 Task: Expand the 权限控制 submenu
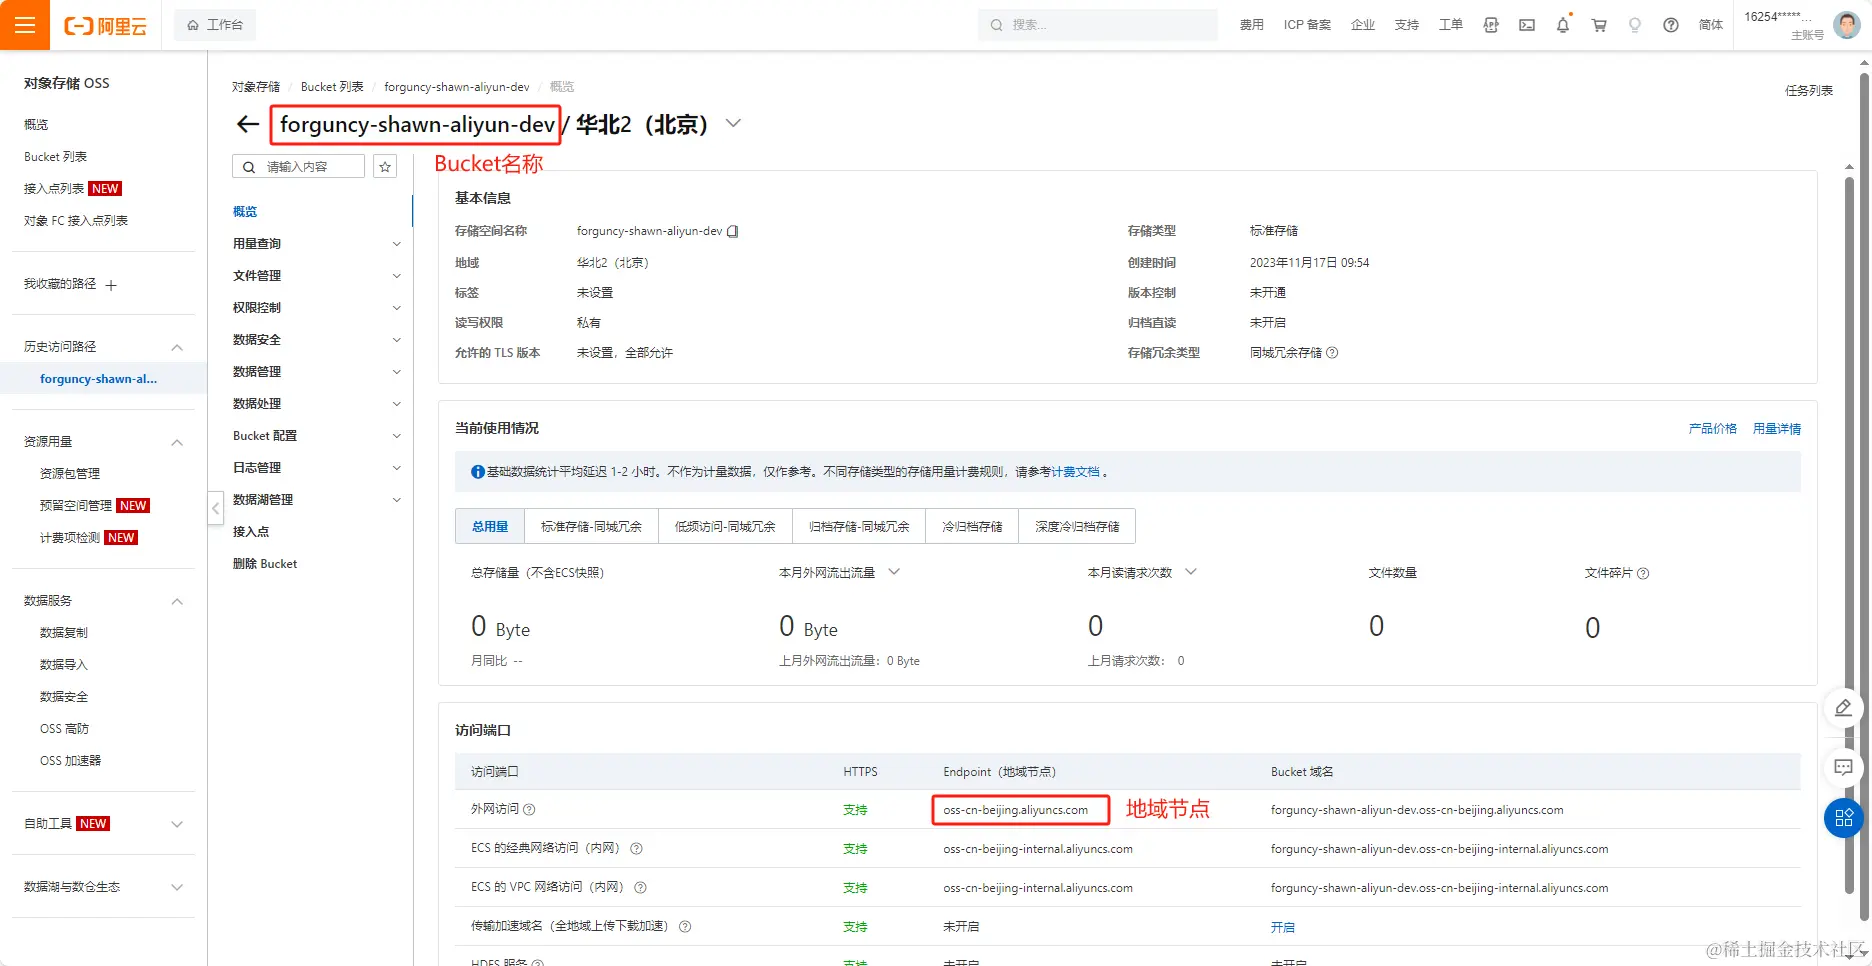(396, 308)
